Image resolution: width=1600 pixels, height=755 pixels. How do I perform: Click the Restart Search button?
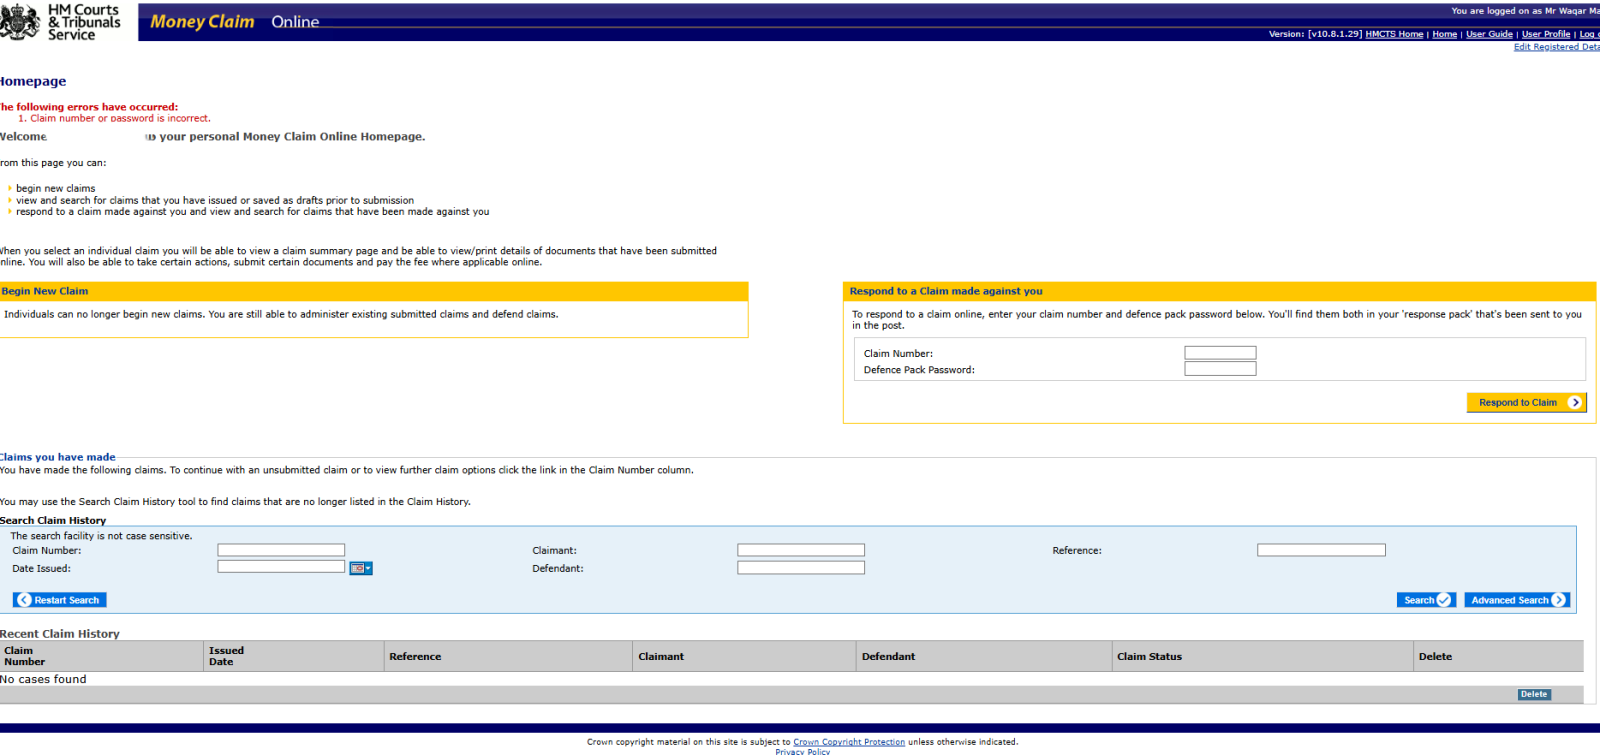59,600
